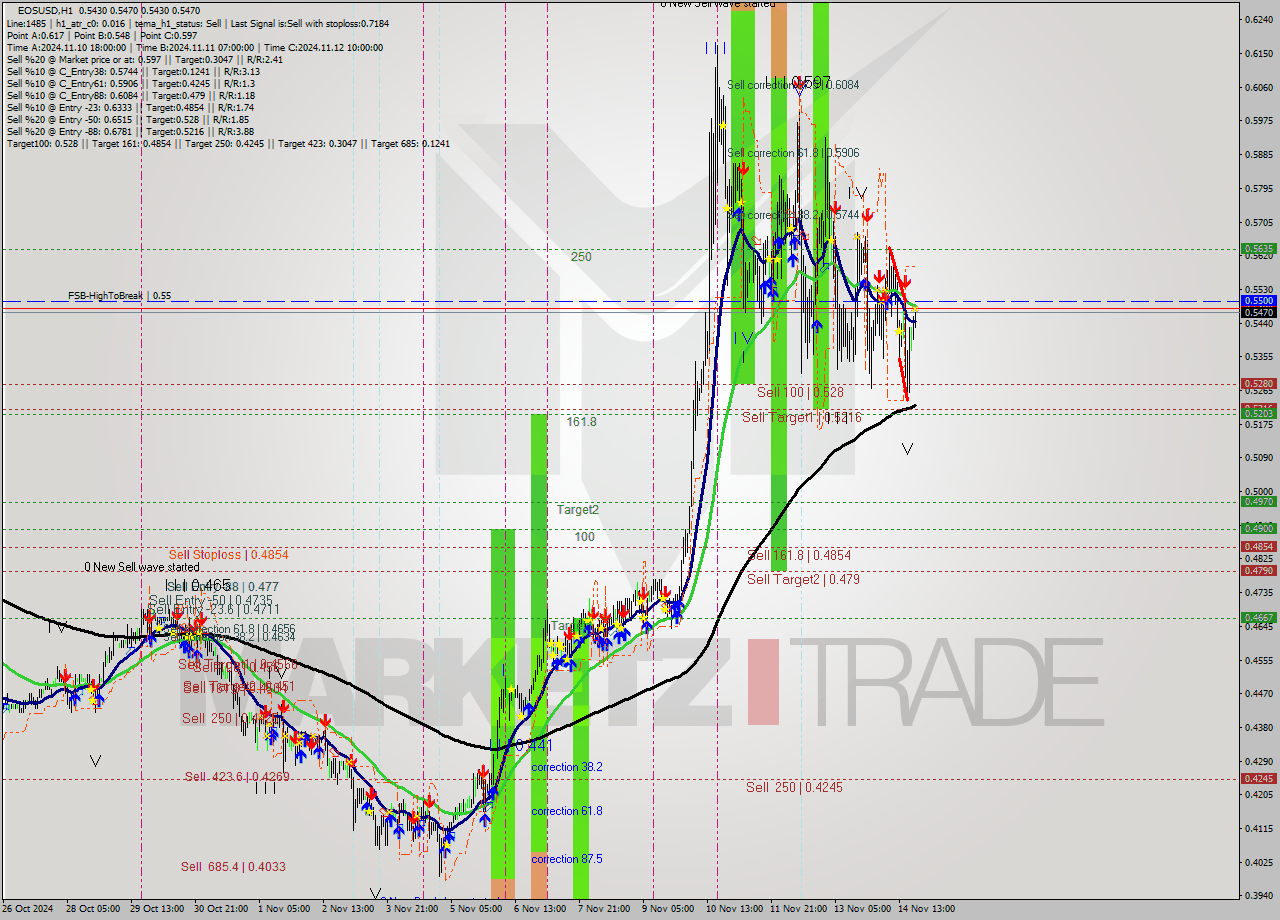Click the 0.4380 price axis value
The width and height of the screenshot is (1280, 920).
(1258, 727)
